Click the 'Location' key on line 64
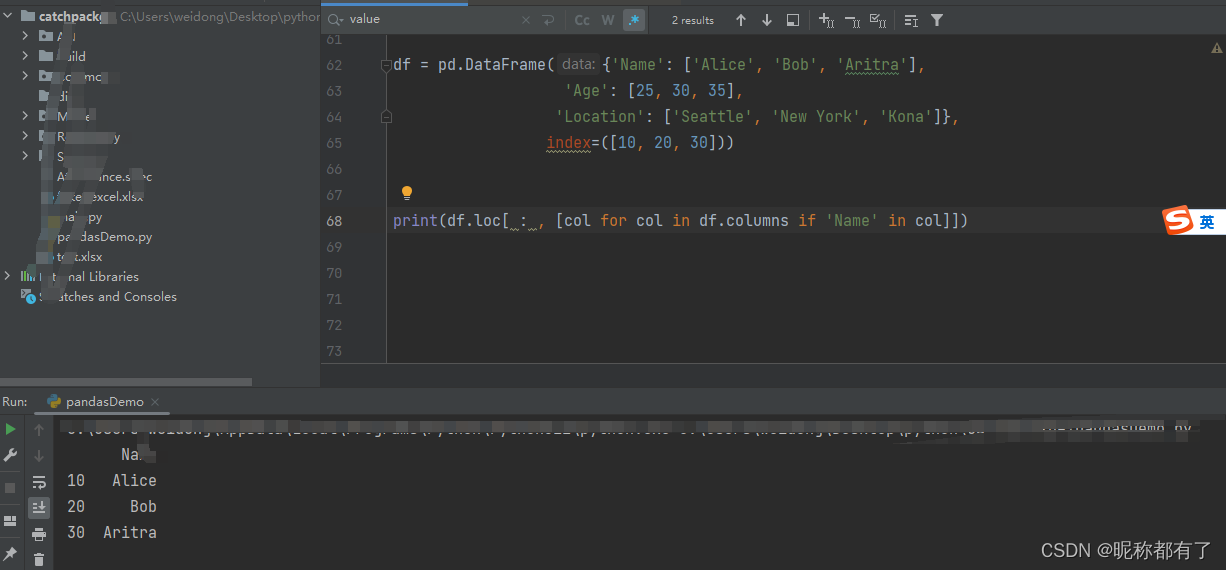Viewport: 1226px width, 570px height. pyautogui.click(x=600, y=117)
